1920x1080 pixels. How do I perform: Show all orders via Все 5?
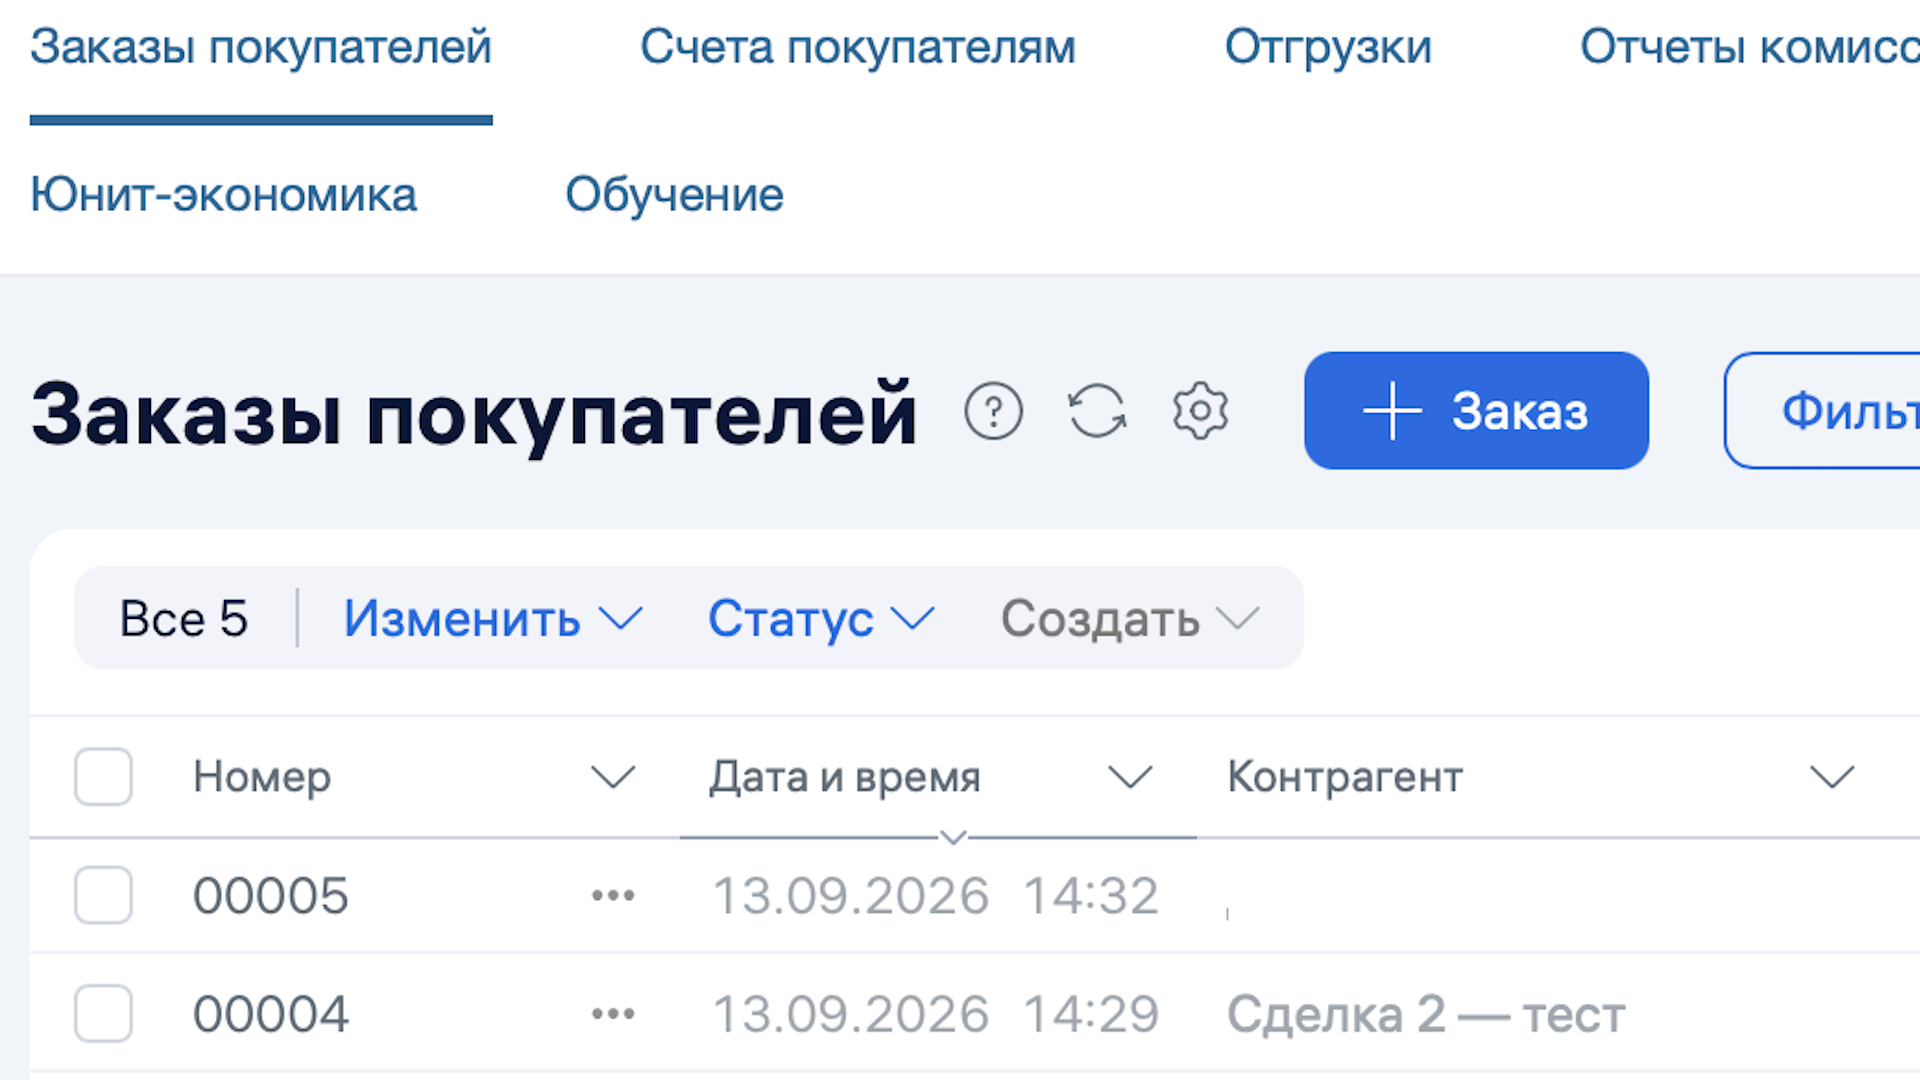pos(184,619)
